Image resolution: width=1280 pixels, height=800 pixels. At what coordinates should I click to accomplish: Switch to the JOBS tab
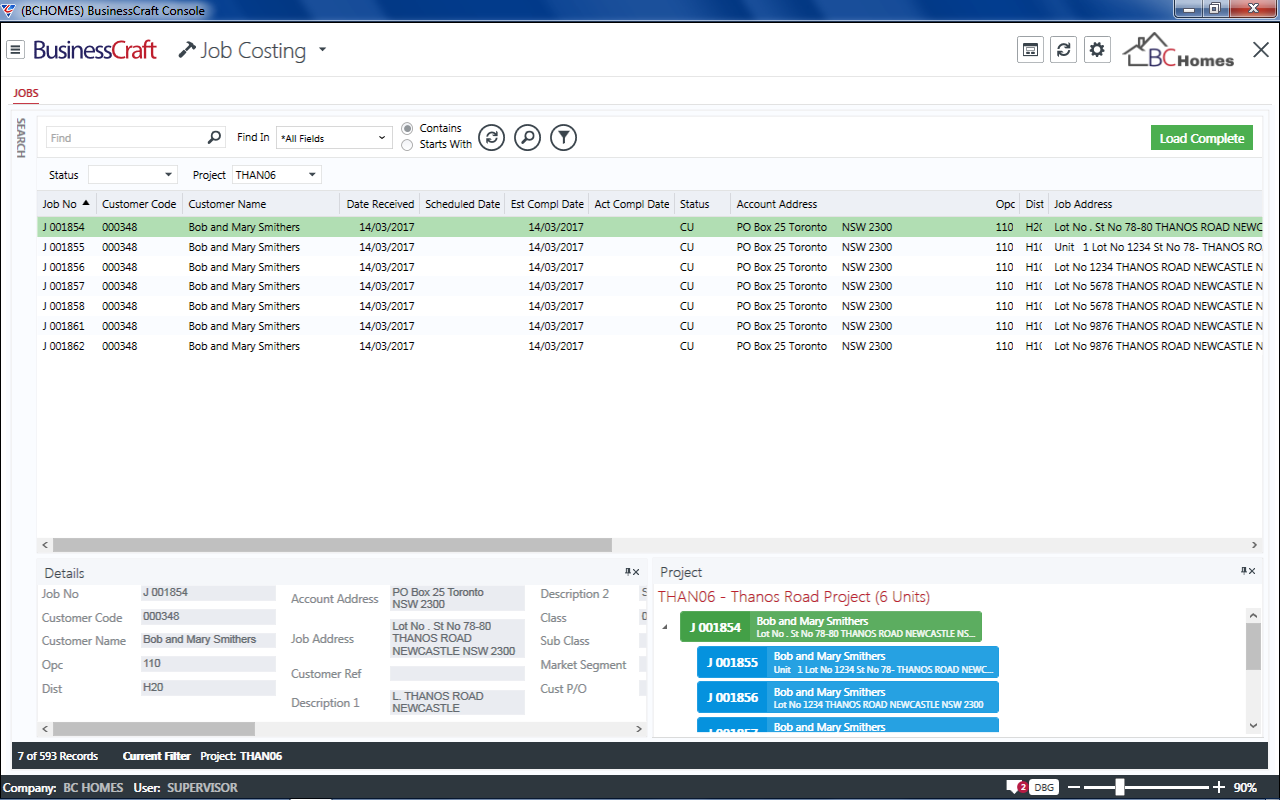tap(26, 93)
